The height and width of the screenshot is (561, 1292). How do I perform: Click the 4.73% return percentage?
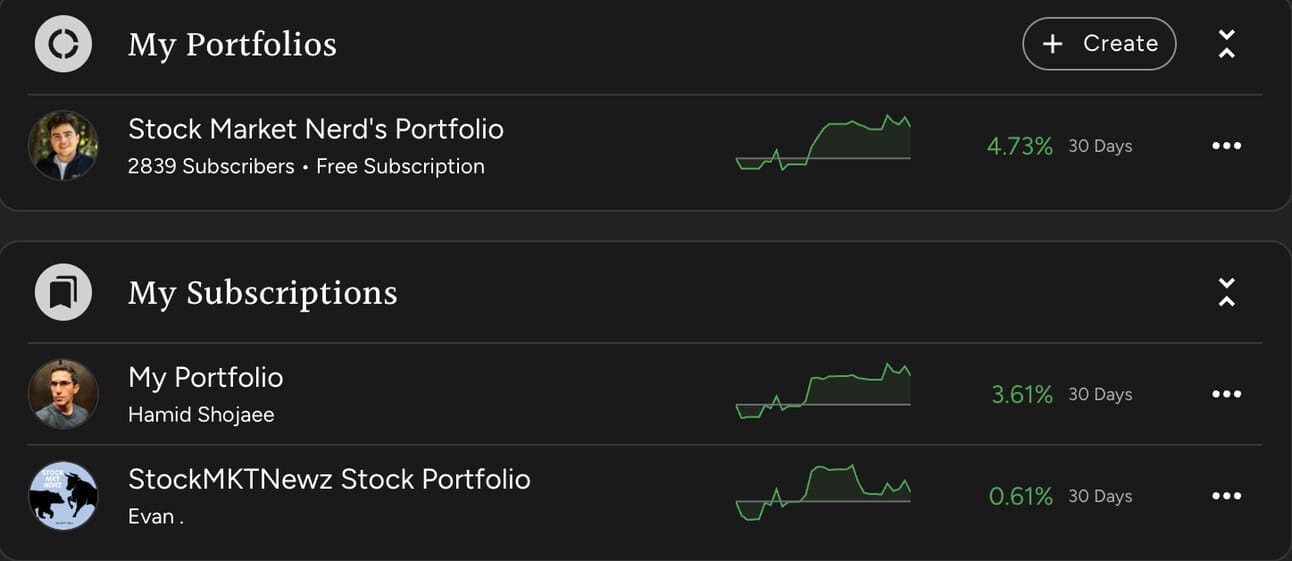pyautogui.click(x=1019, y=147)
